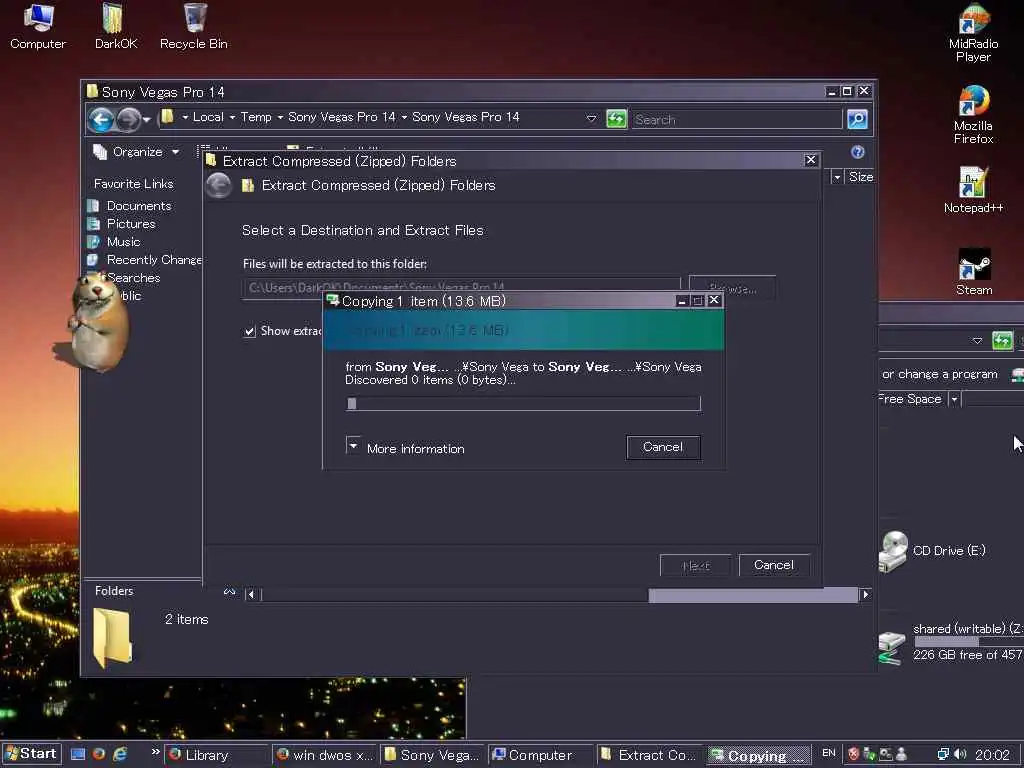The height and width of the screenshot is (768, 1024).
Task: Launch Notepad++ desktop shortcut
Action: coord(973,190)
